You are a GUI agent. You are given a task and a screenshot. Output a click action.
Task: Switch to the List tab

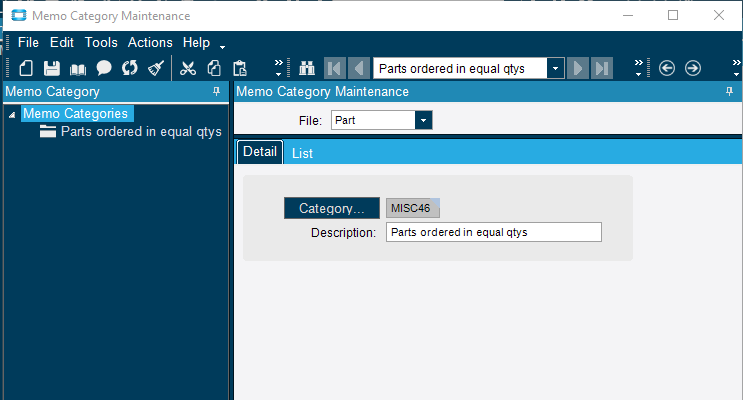[302, 153]
